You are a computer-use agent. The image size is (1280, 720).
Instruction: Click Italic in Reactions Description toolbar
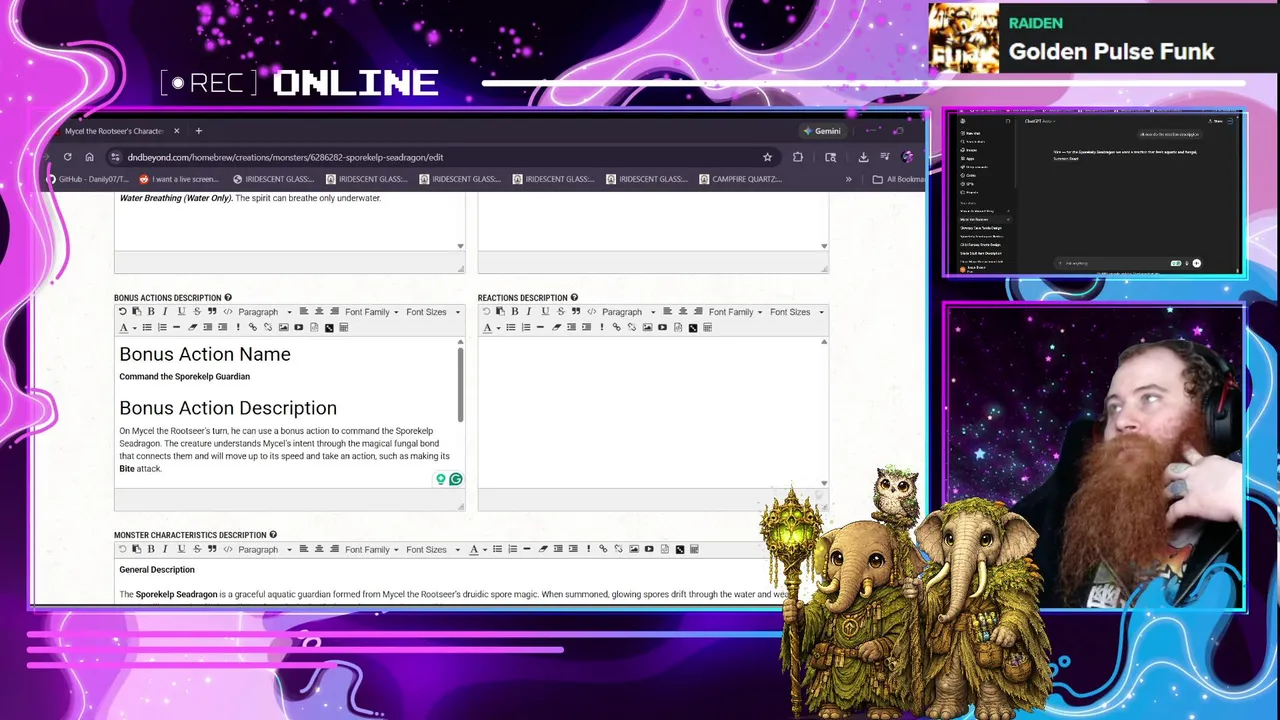(x=529, y=312)
